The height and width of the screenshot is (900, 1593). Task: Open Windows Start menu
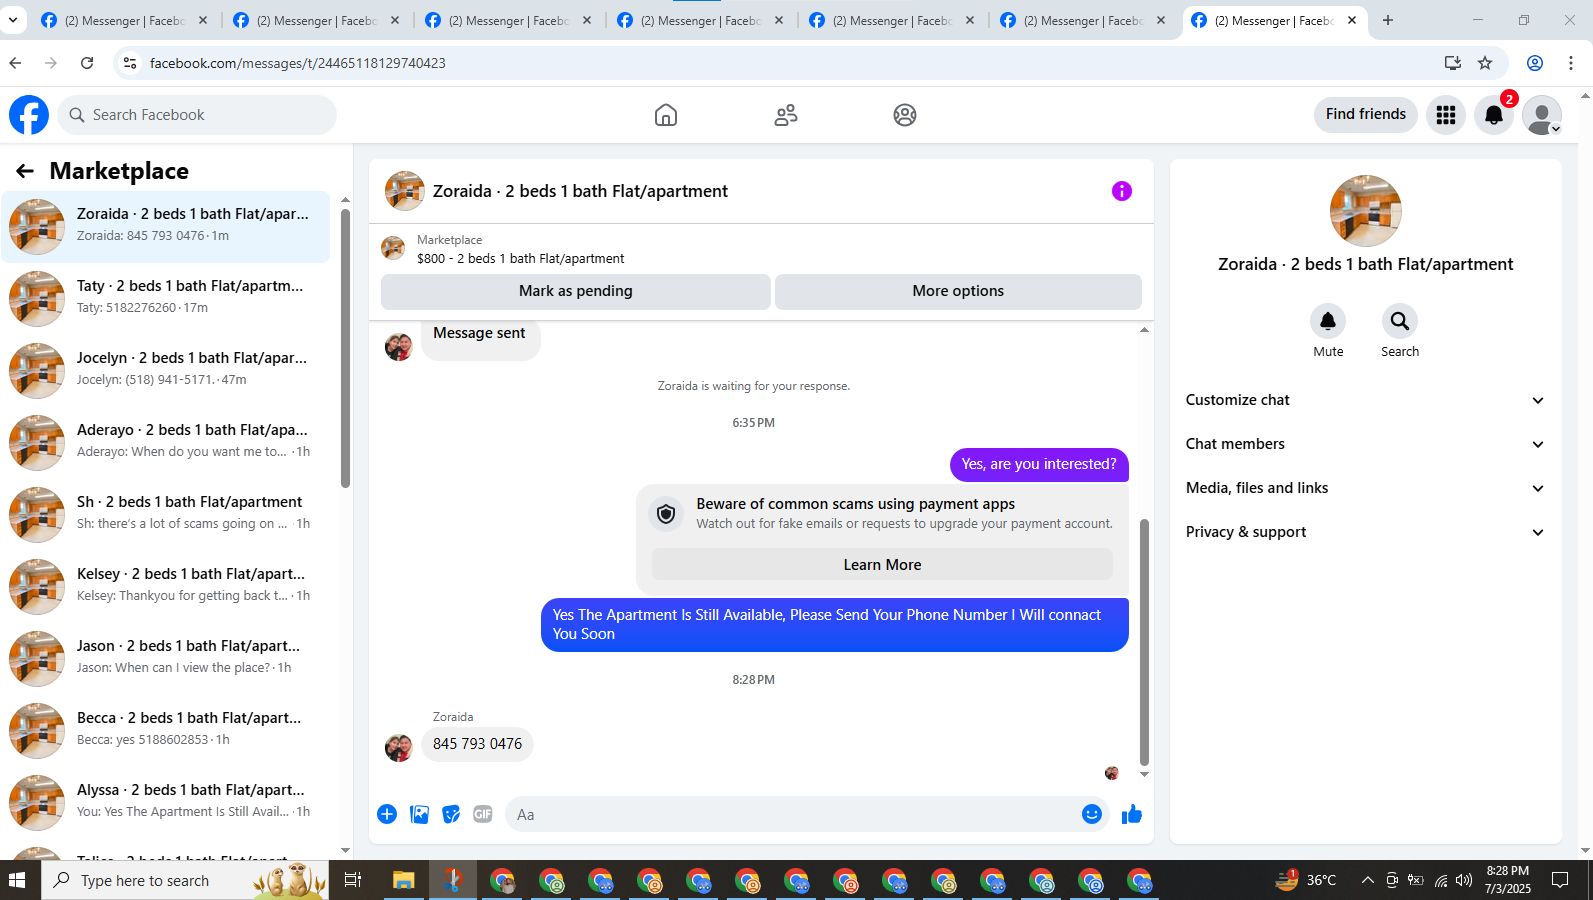coord(17,881)
